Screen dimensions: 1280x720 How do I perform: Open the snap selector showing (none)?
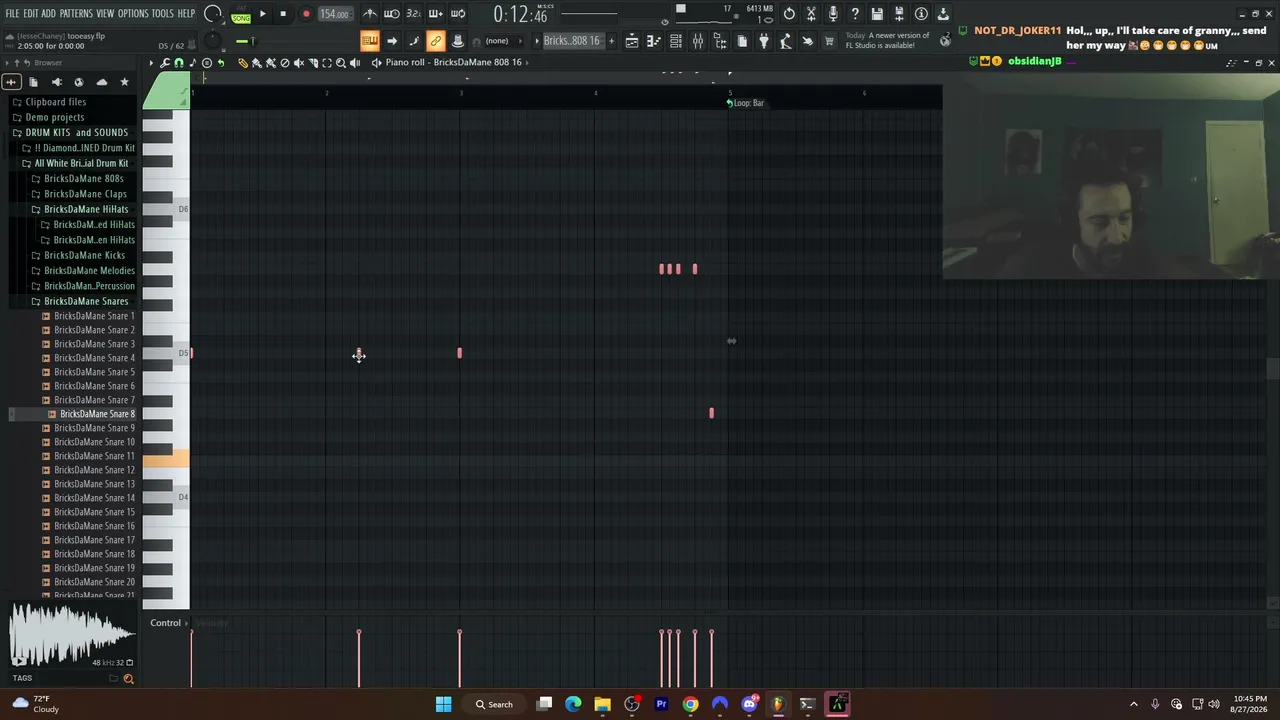[x=497, y=41]
